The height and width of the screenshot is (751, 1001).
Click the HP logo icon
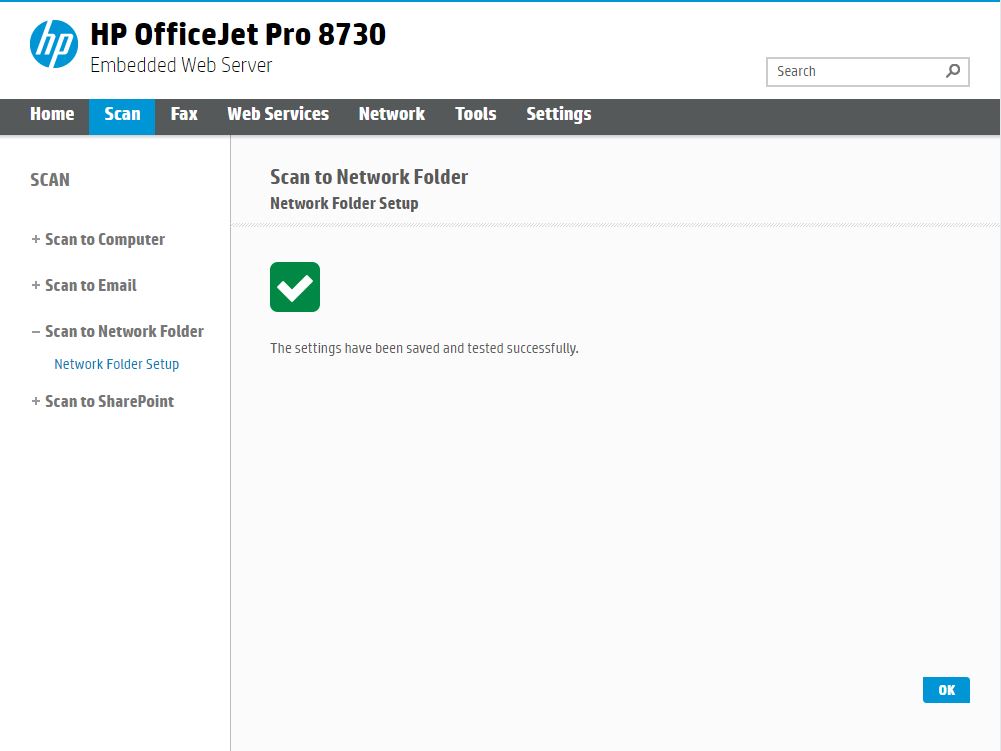pyautogui.click(x=54, y=44)
